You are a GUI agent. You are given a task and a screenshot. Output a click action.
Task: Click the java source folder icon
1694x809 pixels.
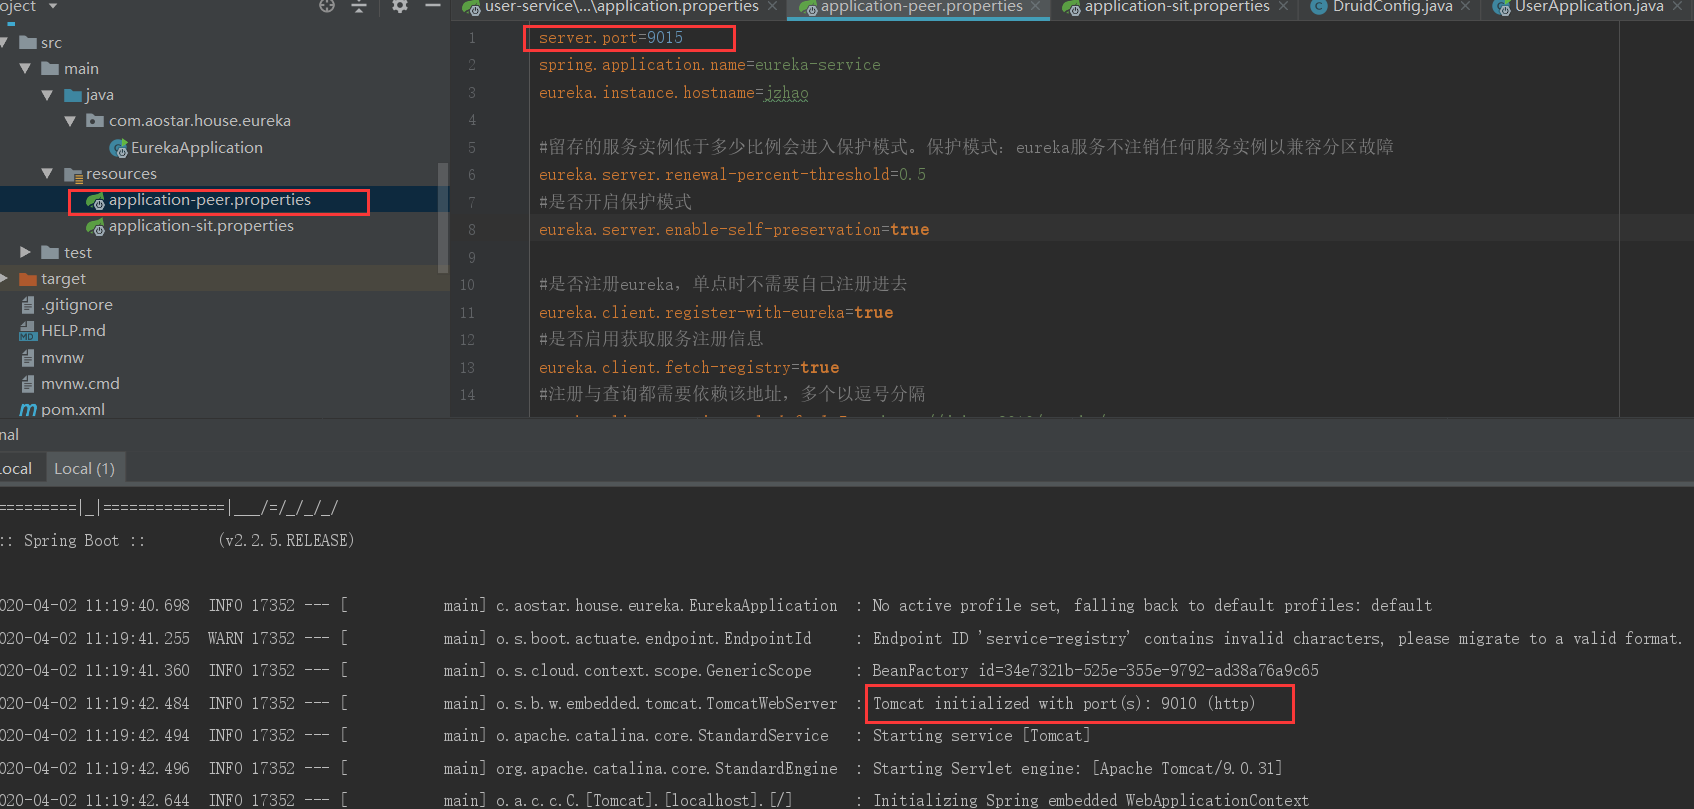point(73,95)
